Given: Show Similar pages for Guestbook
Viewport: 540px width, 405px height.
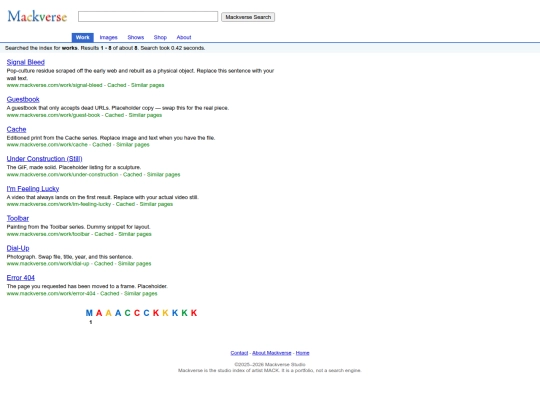Looking at the screenshot, I should (x=145, y=115).
